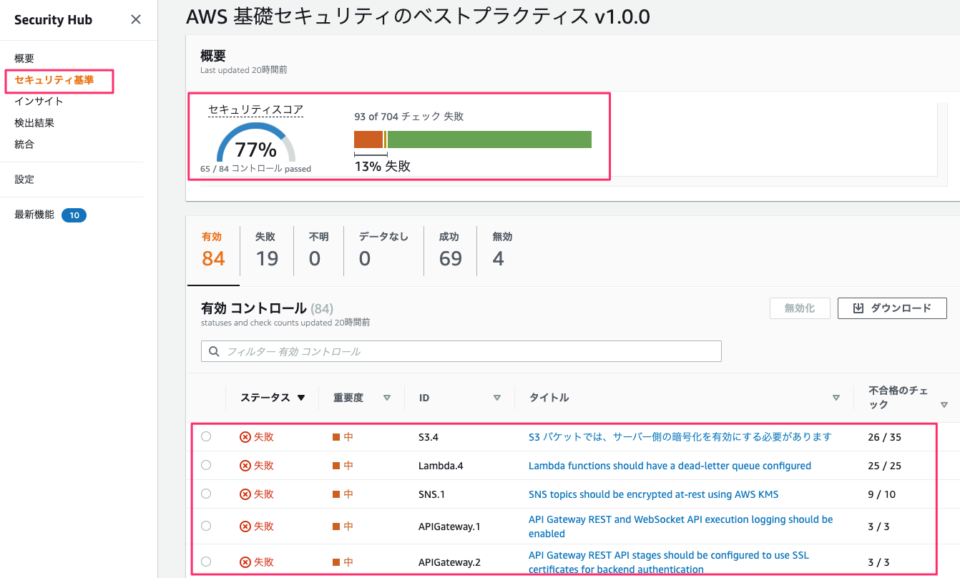This screenshot has width=960, height=578.
Task: Sort by the 重要度 column
Action: pos(361,397)
